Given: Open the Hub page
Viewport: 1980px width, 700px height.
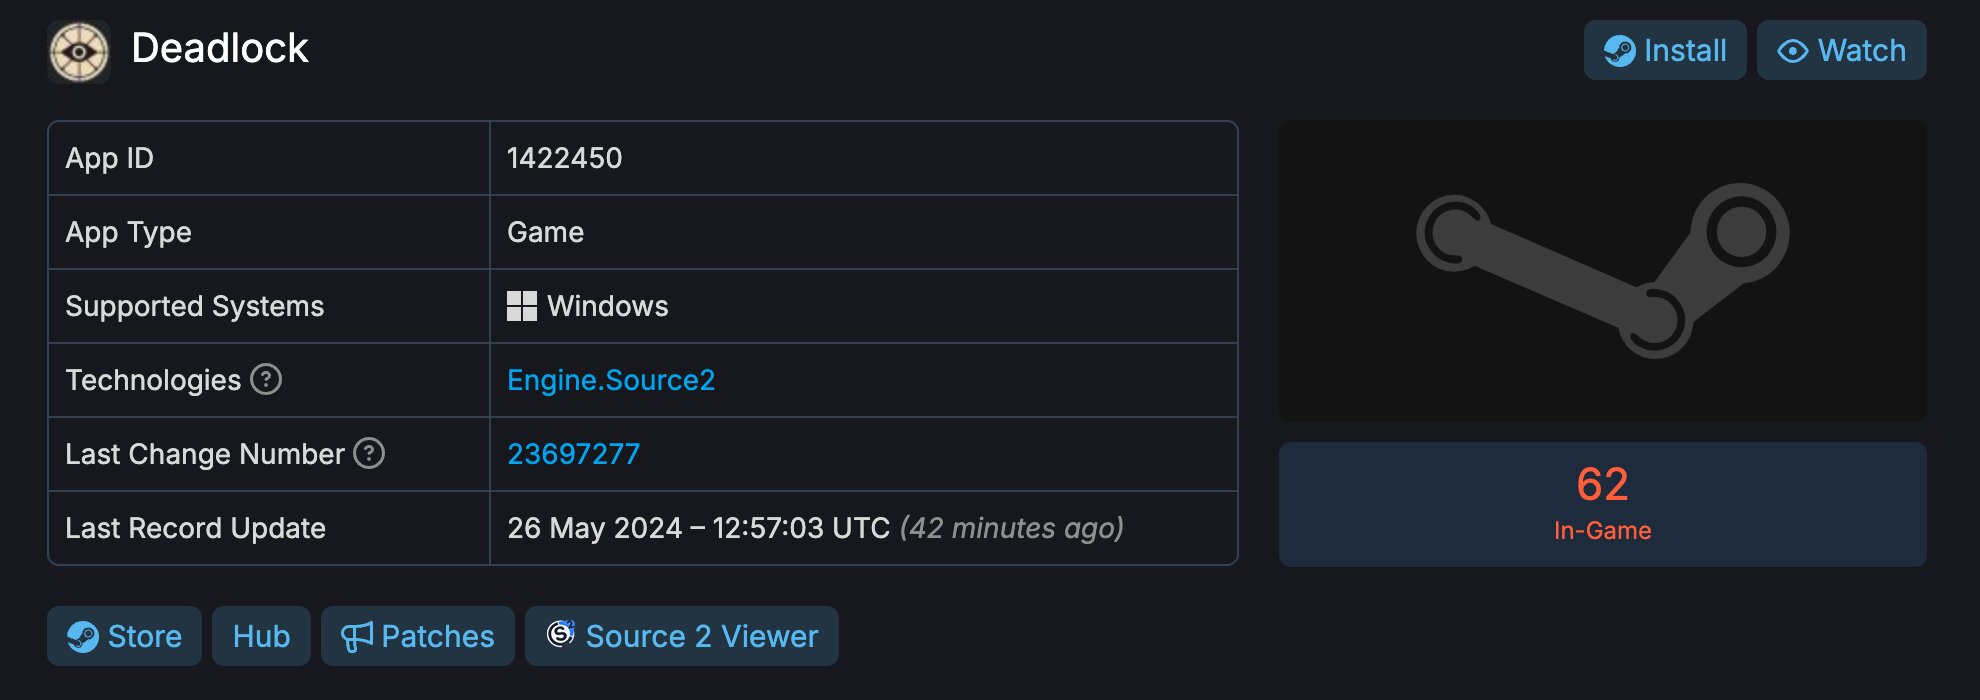Looking at the screenshot, I should (x=261, y=636).
